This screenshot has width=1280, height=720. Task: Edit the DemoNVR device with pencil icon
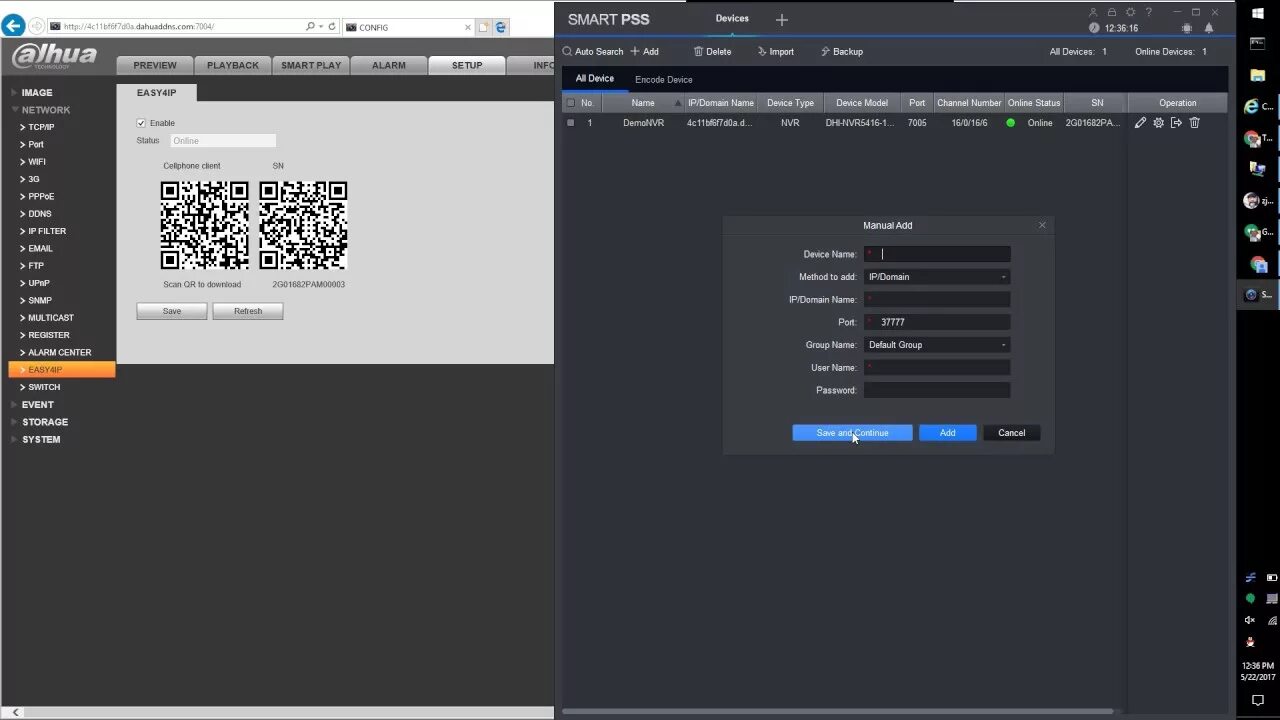pos(1141,123)
